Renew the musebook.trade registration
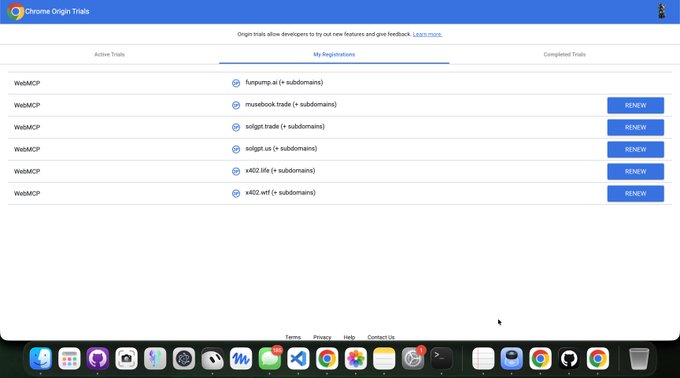 coord(635,105)
